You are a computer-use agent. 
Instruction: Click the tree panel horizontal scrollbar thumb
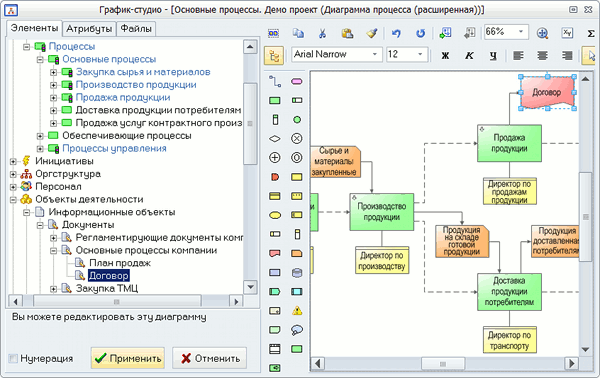click(x=117, y=302)
